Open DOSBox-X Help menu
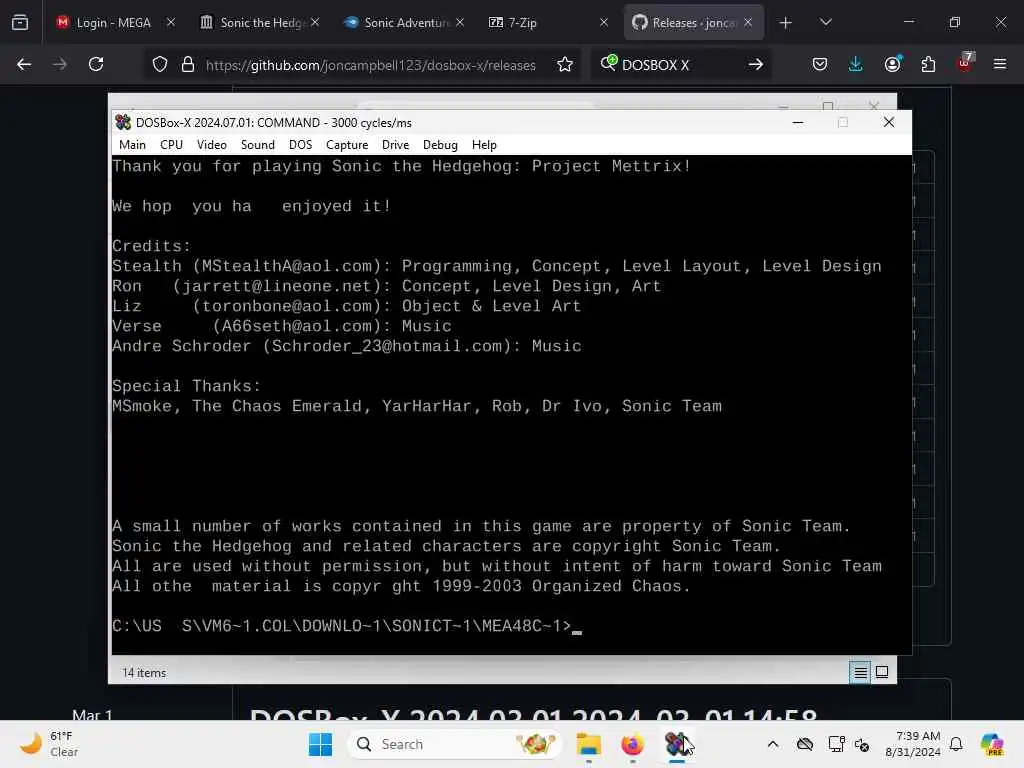Screen dimensions: 1024x768 pyautogui.click(x=484, y=145)
